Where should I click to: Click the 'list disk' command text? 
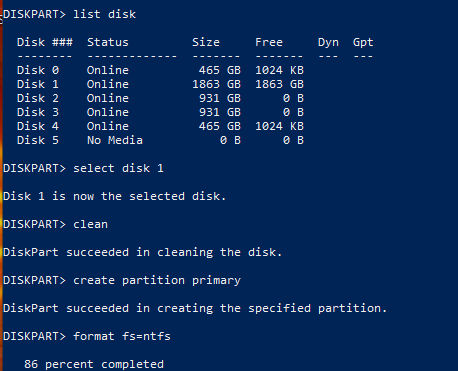104,14
